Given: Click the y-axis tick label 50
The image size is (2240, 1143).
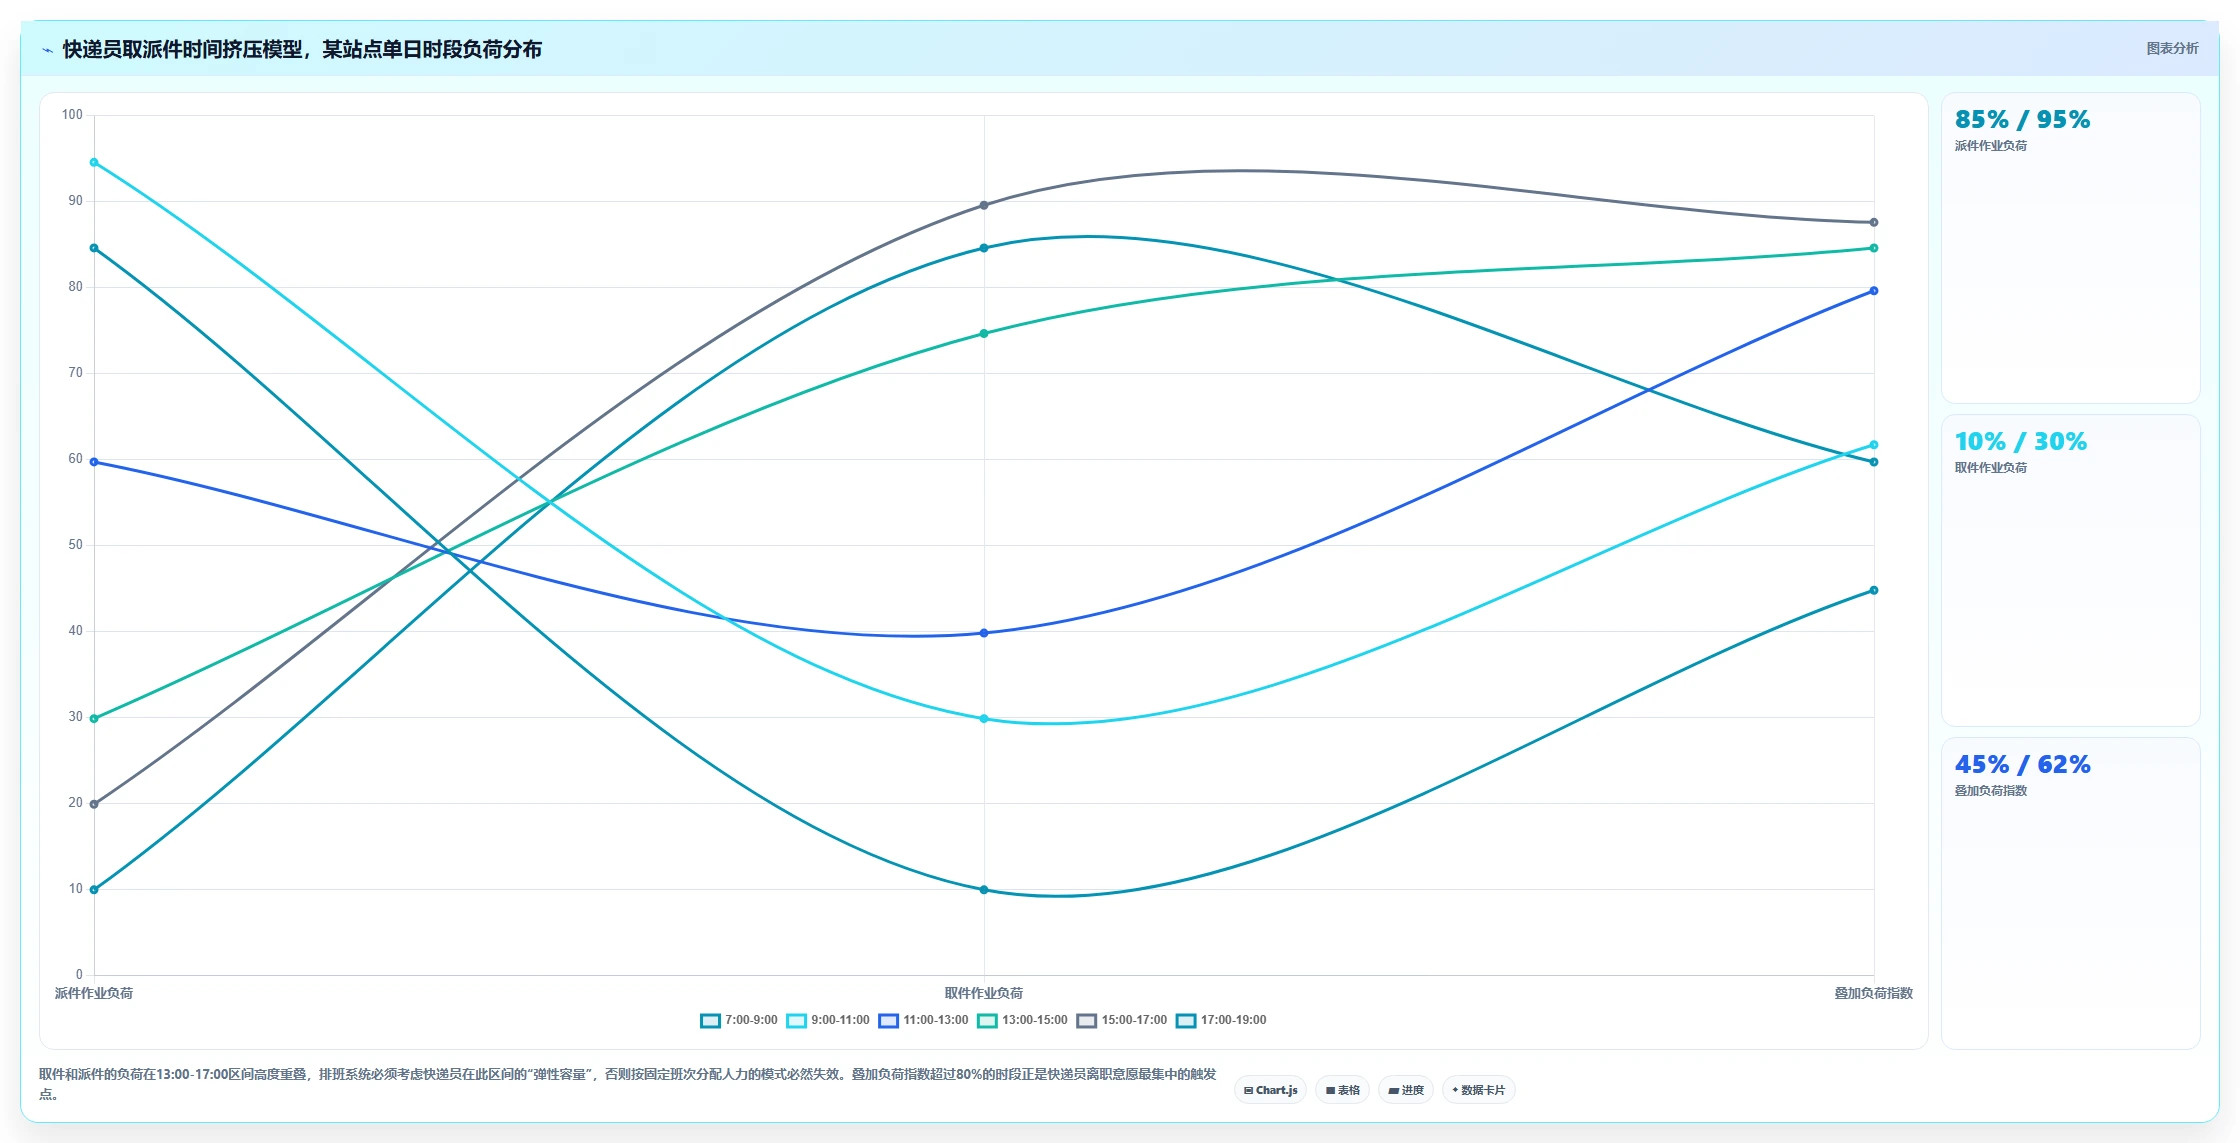Looking at the screenshot, I should [75, 545].
